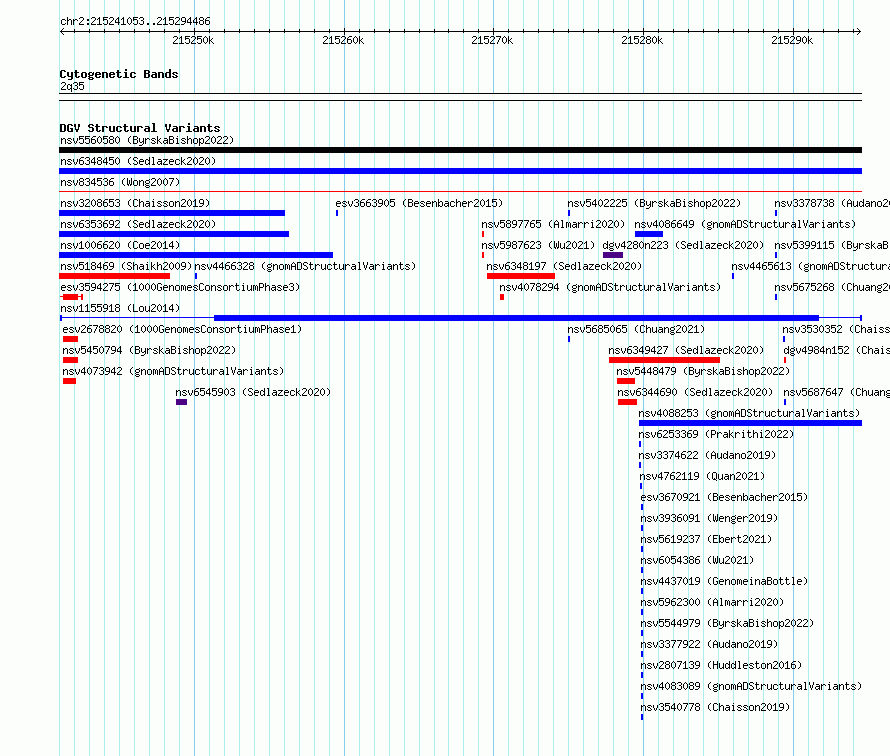Click nsv5450794 (ByrskaBishop2022) label
The image size is (890, 756).
coord(149,350)
